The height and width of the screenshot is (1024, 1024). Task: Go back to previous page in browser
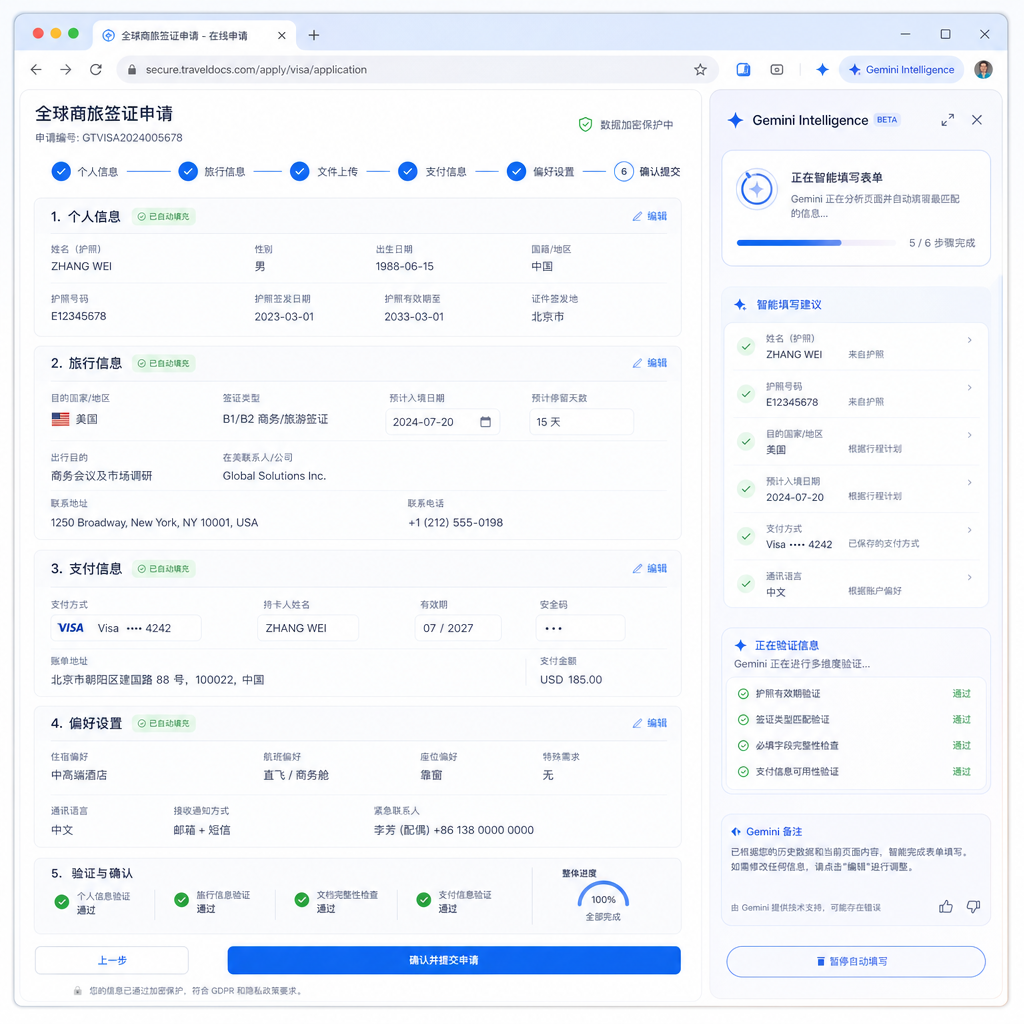pyautogui.click(x=36, y=69)
